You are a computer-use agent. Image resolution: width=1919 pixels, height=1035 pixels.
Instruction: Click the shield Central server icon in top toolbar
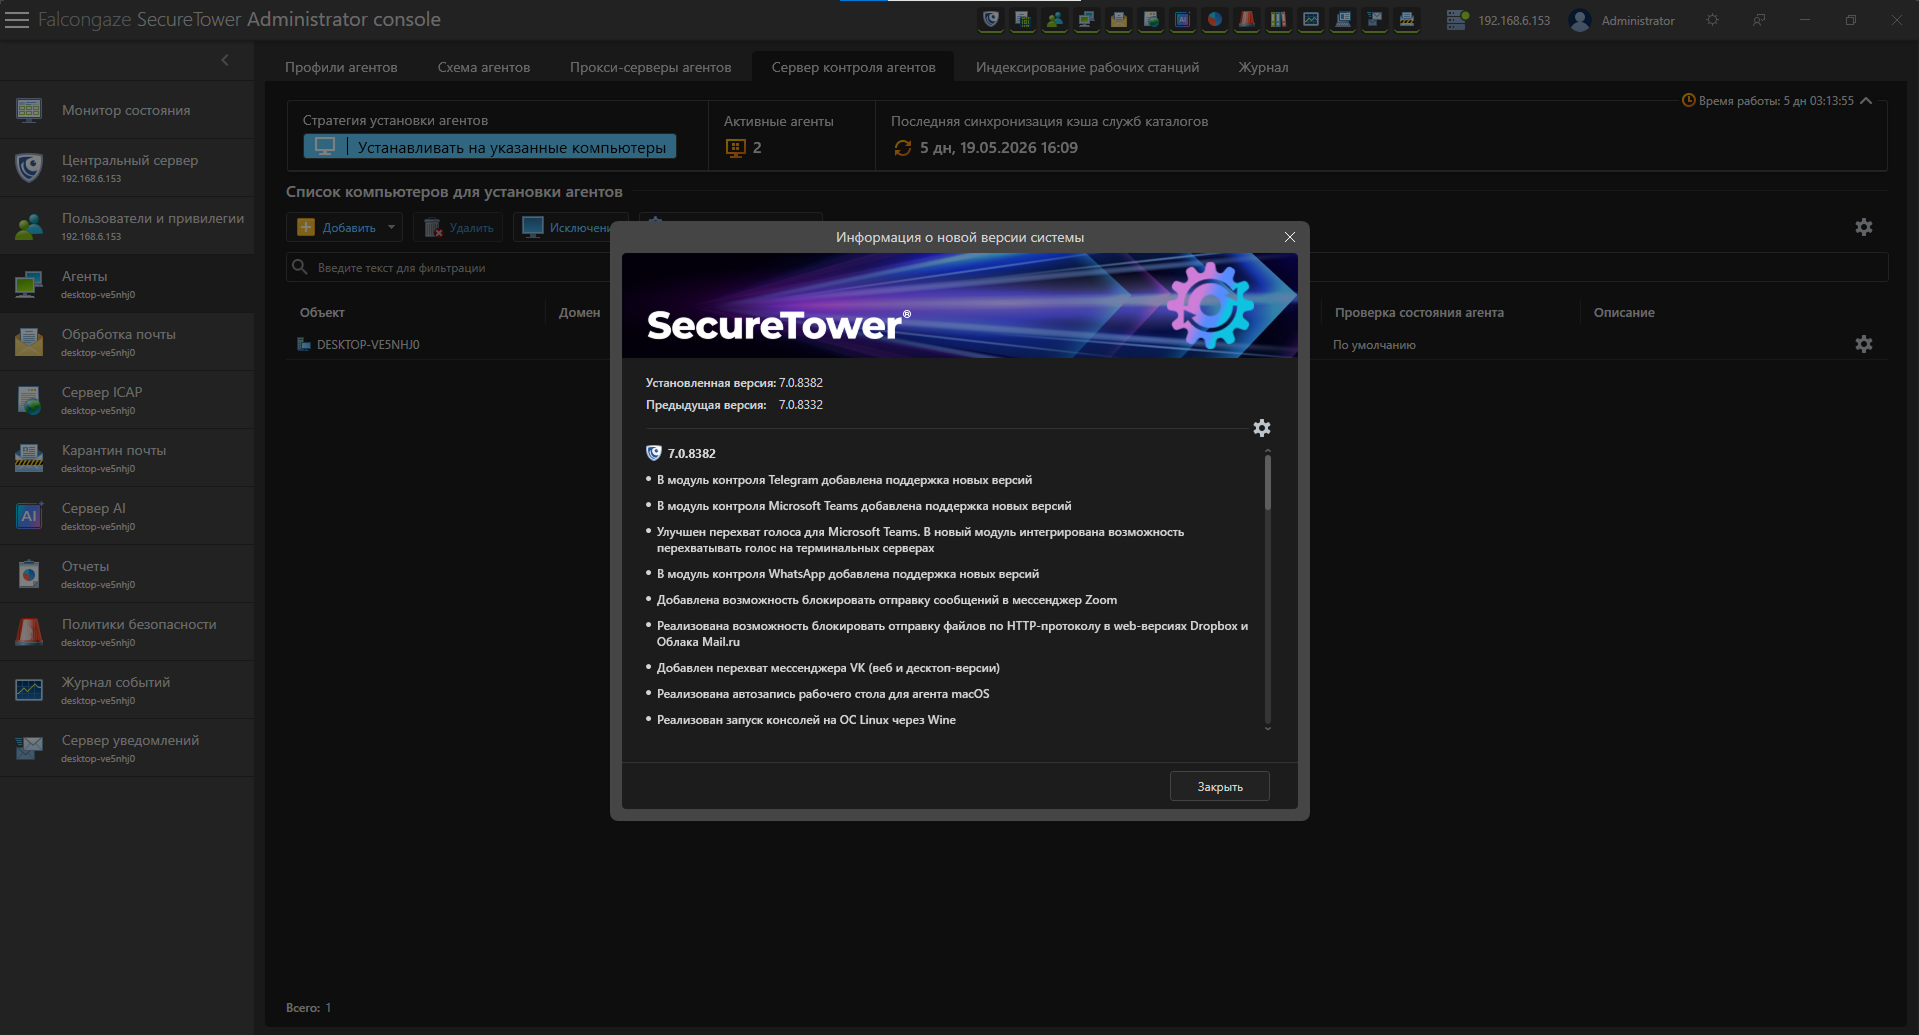click(991, 19)
